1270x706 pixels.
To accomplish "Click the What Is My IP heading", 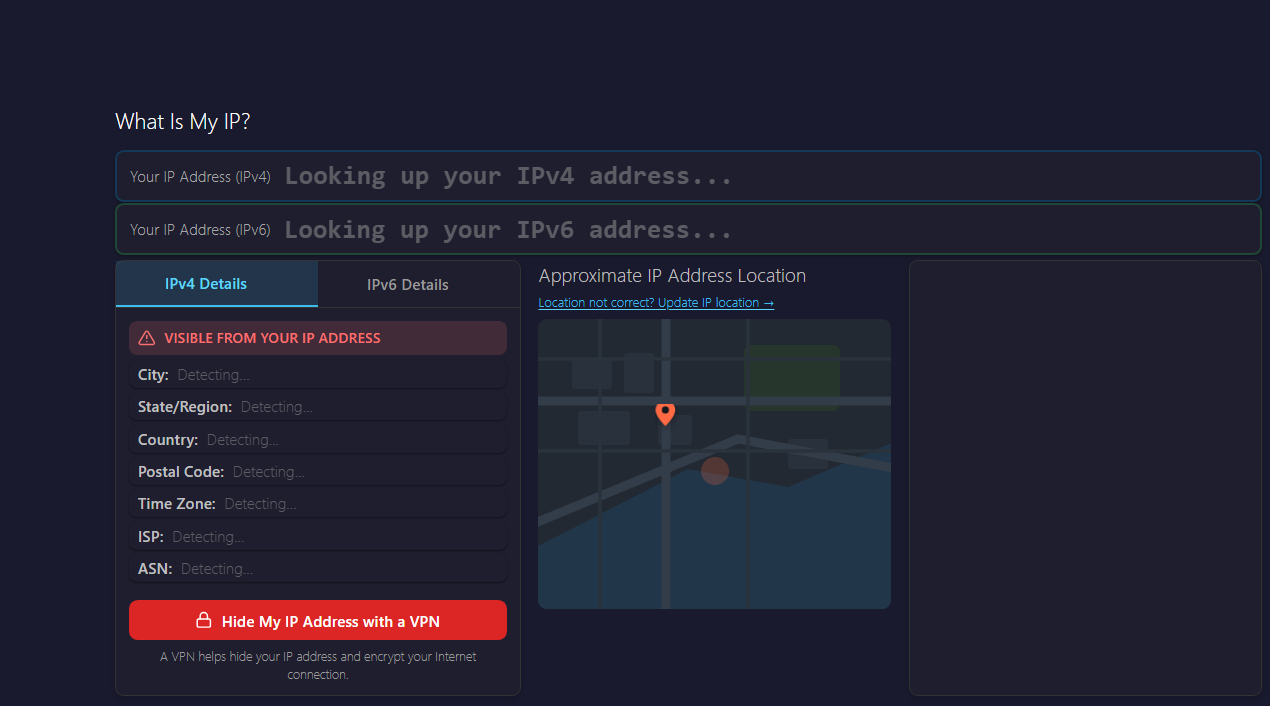I will coord(183,122).
